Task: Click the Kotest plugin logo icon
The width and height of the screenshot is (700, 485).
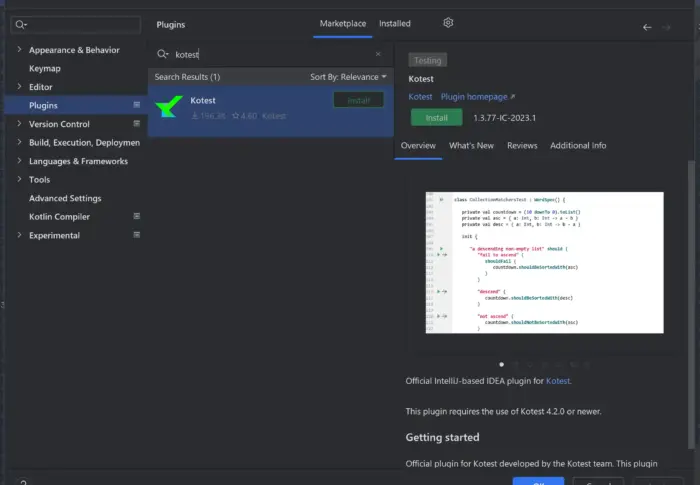Action: 169,107
